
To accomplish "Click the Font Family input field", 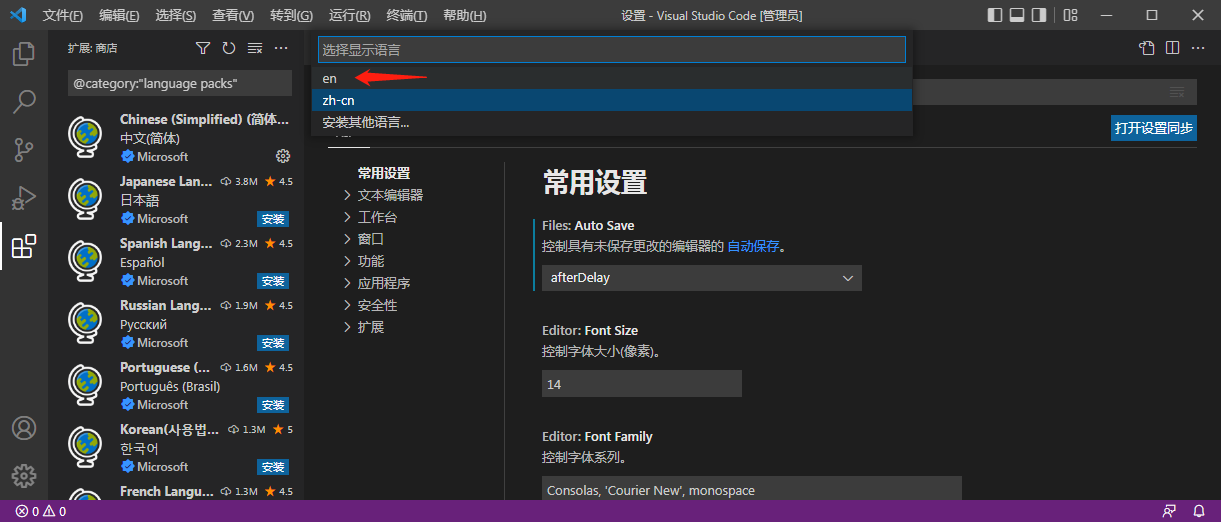I will coord(752,488).
